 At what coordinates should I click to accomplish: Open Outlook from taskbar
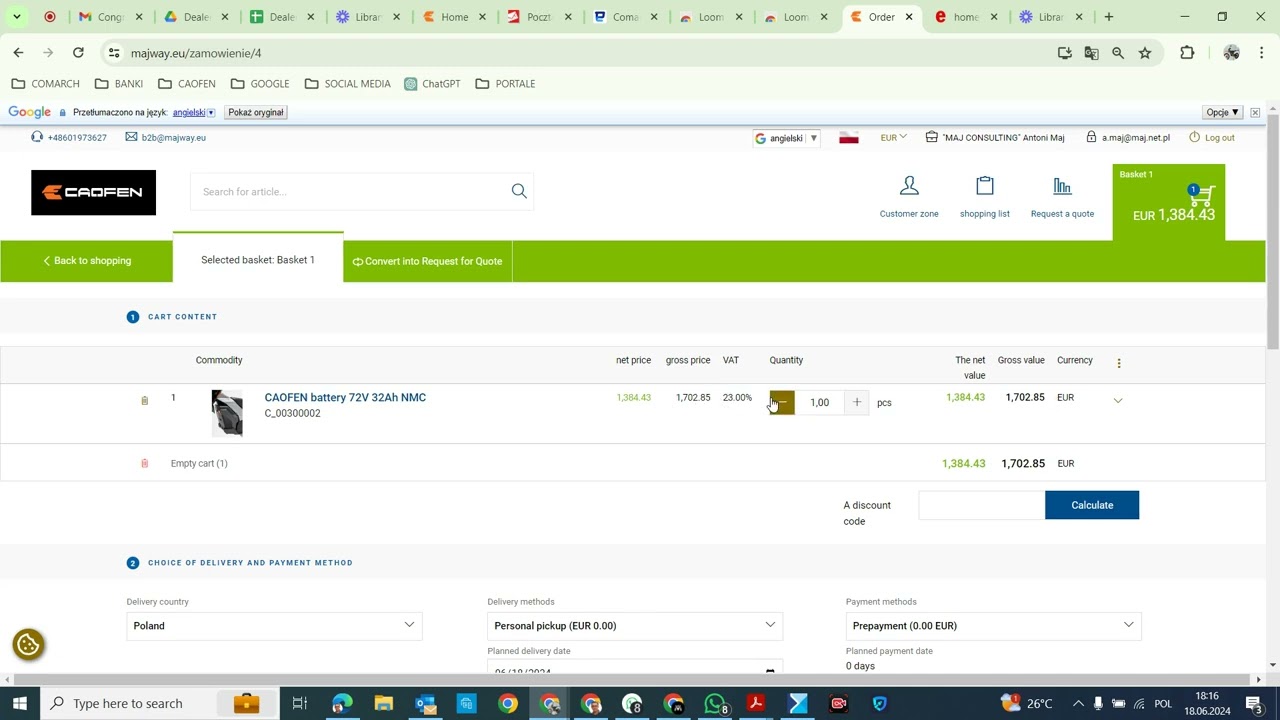(425, 703)
